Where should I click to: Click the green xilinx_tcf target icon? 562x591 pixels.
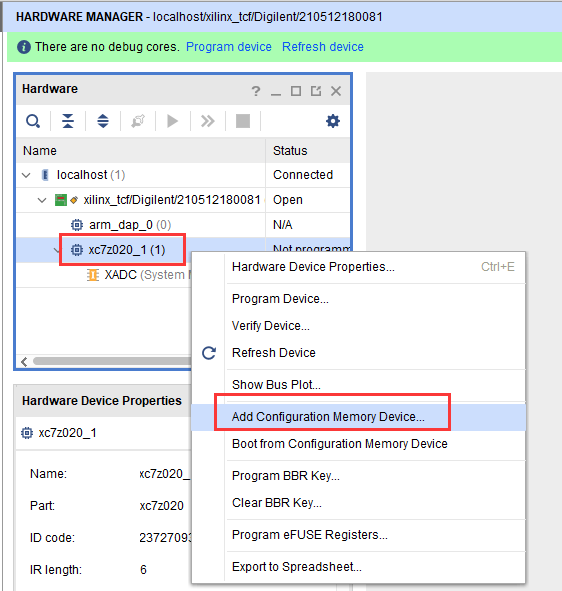click(61, 200)
